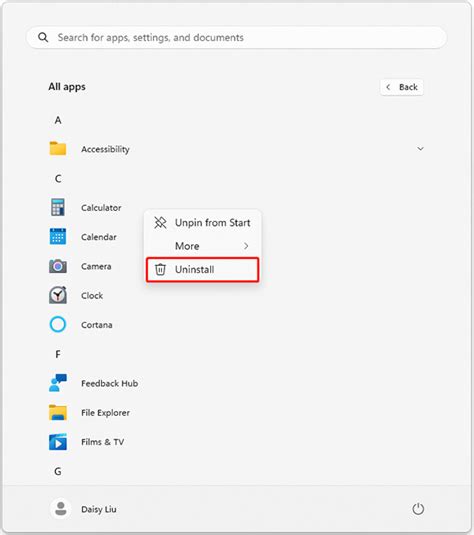The height and width of the screenshot is (535, 474).
Task: Click the letter G section header
Action: click(x=58, y=472)
